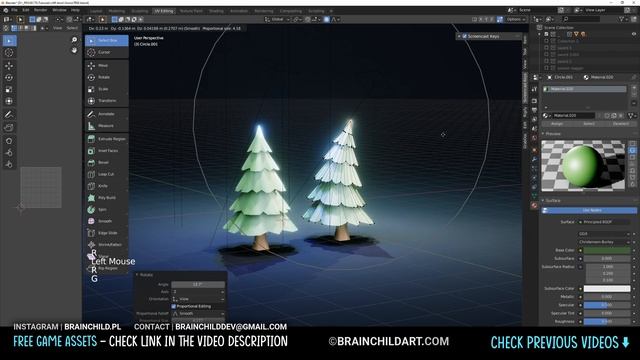This screenshot has width=640, height=360.
Task: Open the Render menu
Action: (40, 10)
